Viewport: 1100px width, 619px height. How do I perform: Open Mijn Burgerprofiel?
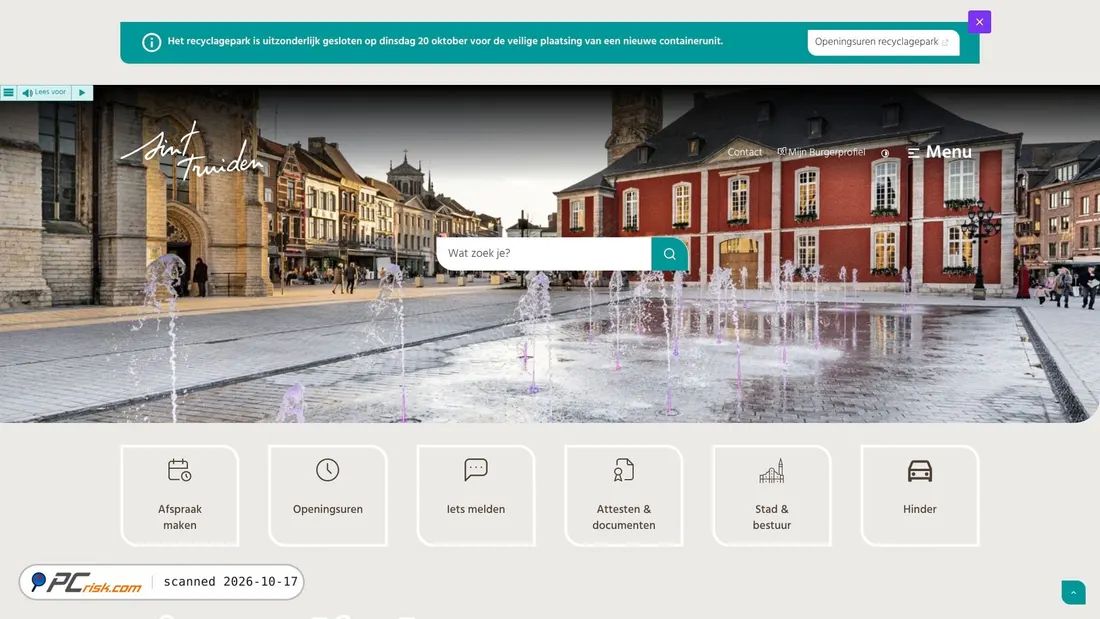821,152
